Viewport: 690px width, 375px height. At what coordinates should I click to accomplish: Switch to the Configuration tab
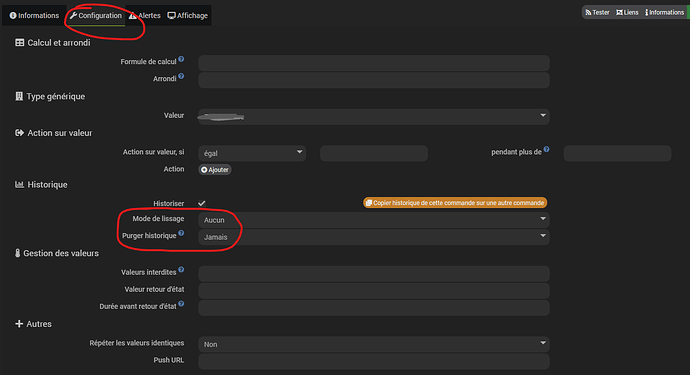click(95, 15)
